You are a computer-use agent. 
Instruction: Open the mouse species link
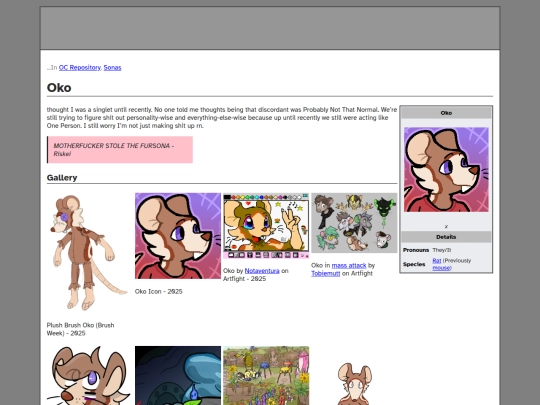pos(441,268)
